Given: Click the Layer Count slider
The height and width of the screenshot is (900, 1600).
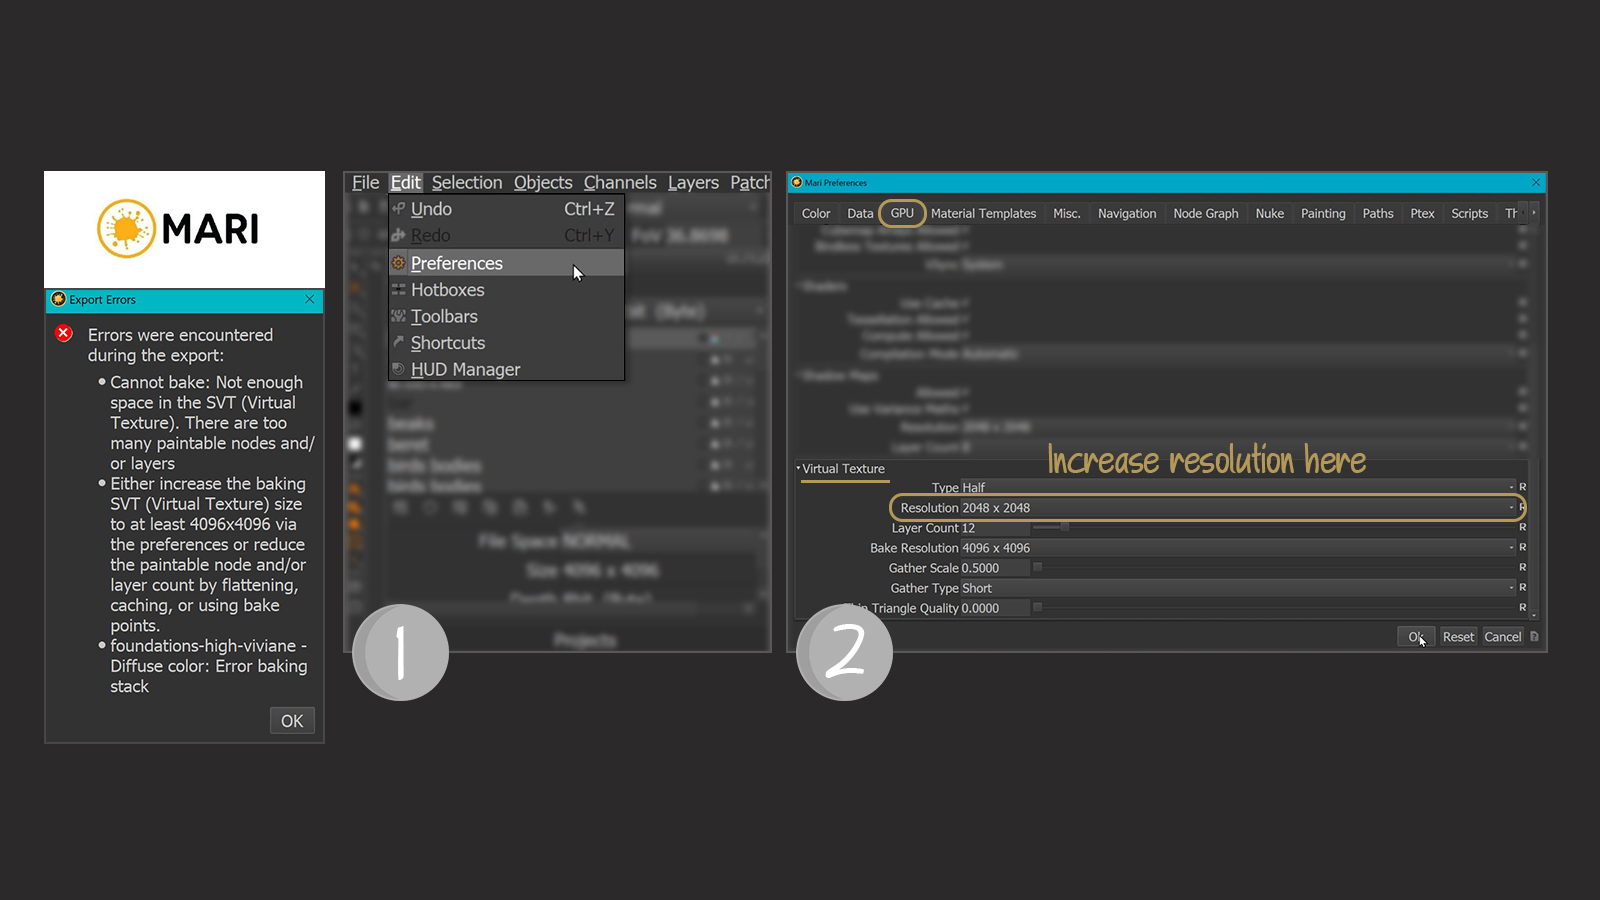Looking at the screenshot, I should point(1274,527).
